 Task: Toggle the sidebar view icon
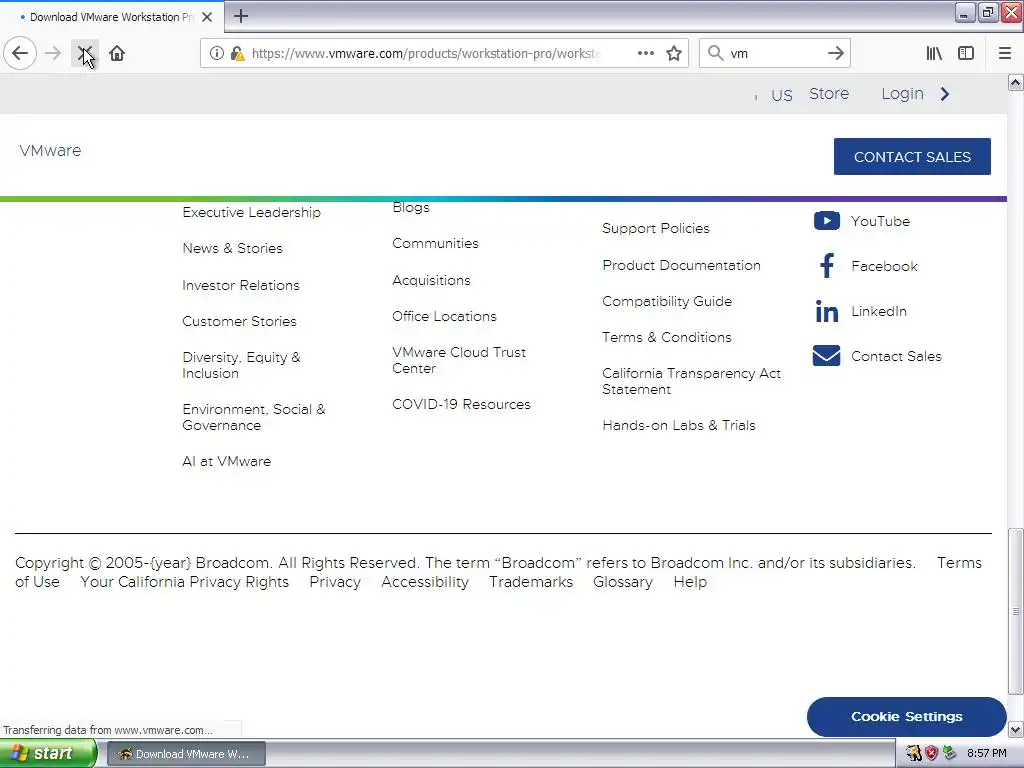pyautogui.click(x=966, y=53)
